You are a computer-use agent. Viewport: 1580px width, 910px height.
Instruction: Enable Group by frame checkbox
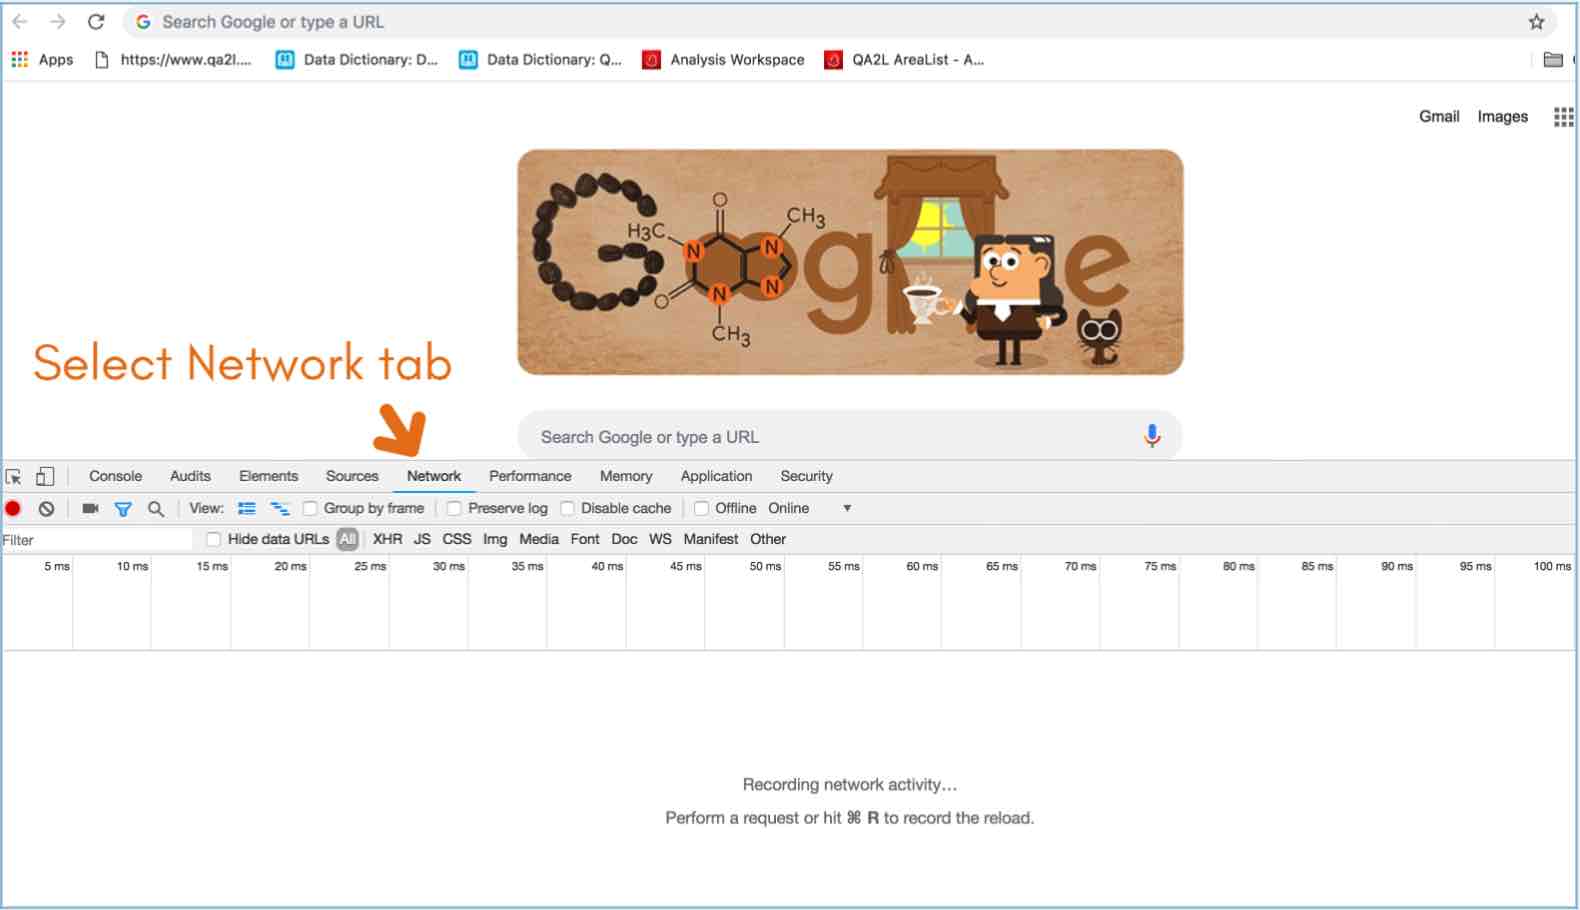(x=310, y=509)
